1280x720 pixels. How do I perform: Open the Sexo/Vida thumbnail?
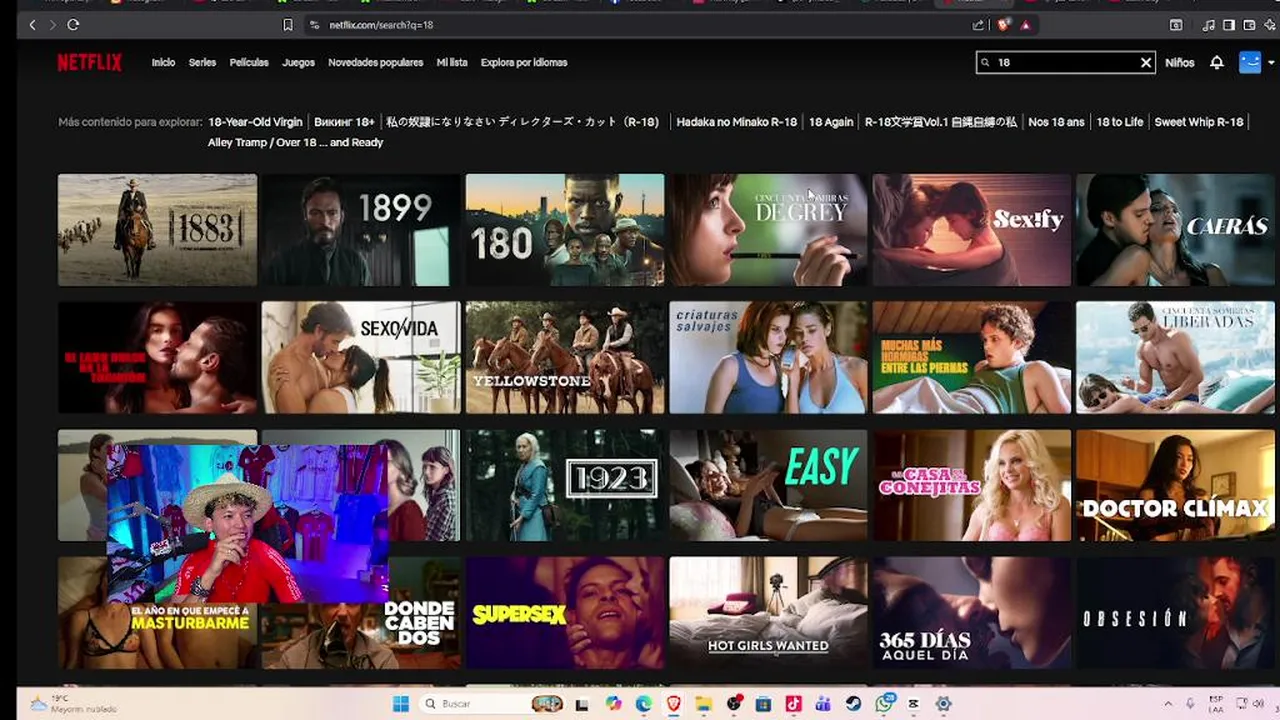pos(361,357)
